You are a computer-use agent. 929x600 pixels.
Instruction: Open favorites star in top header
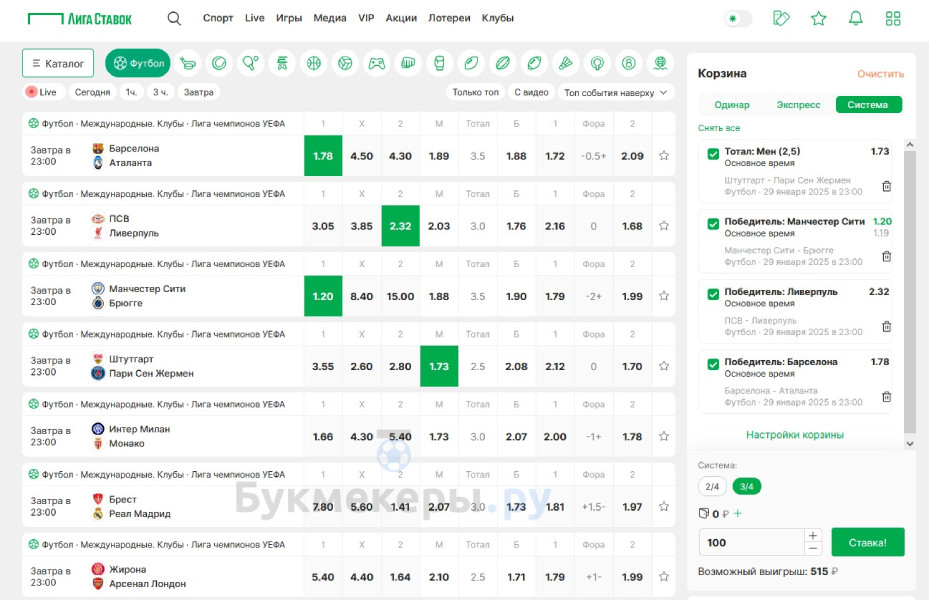[x=819, y=18]
